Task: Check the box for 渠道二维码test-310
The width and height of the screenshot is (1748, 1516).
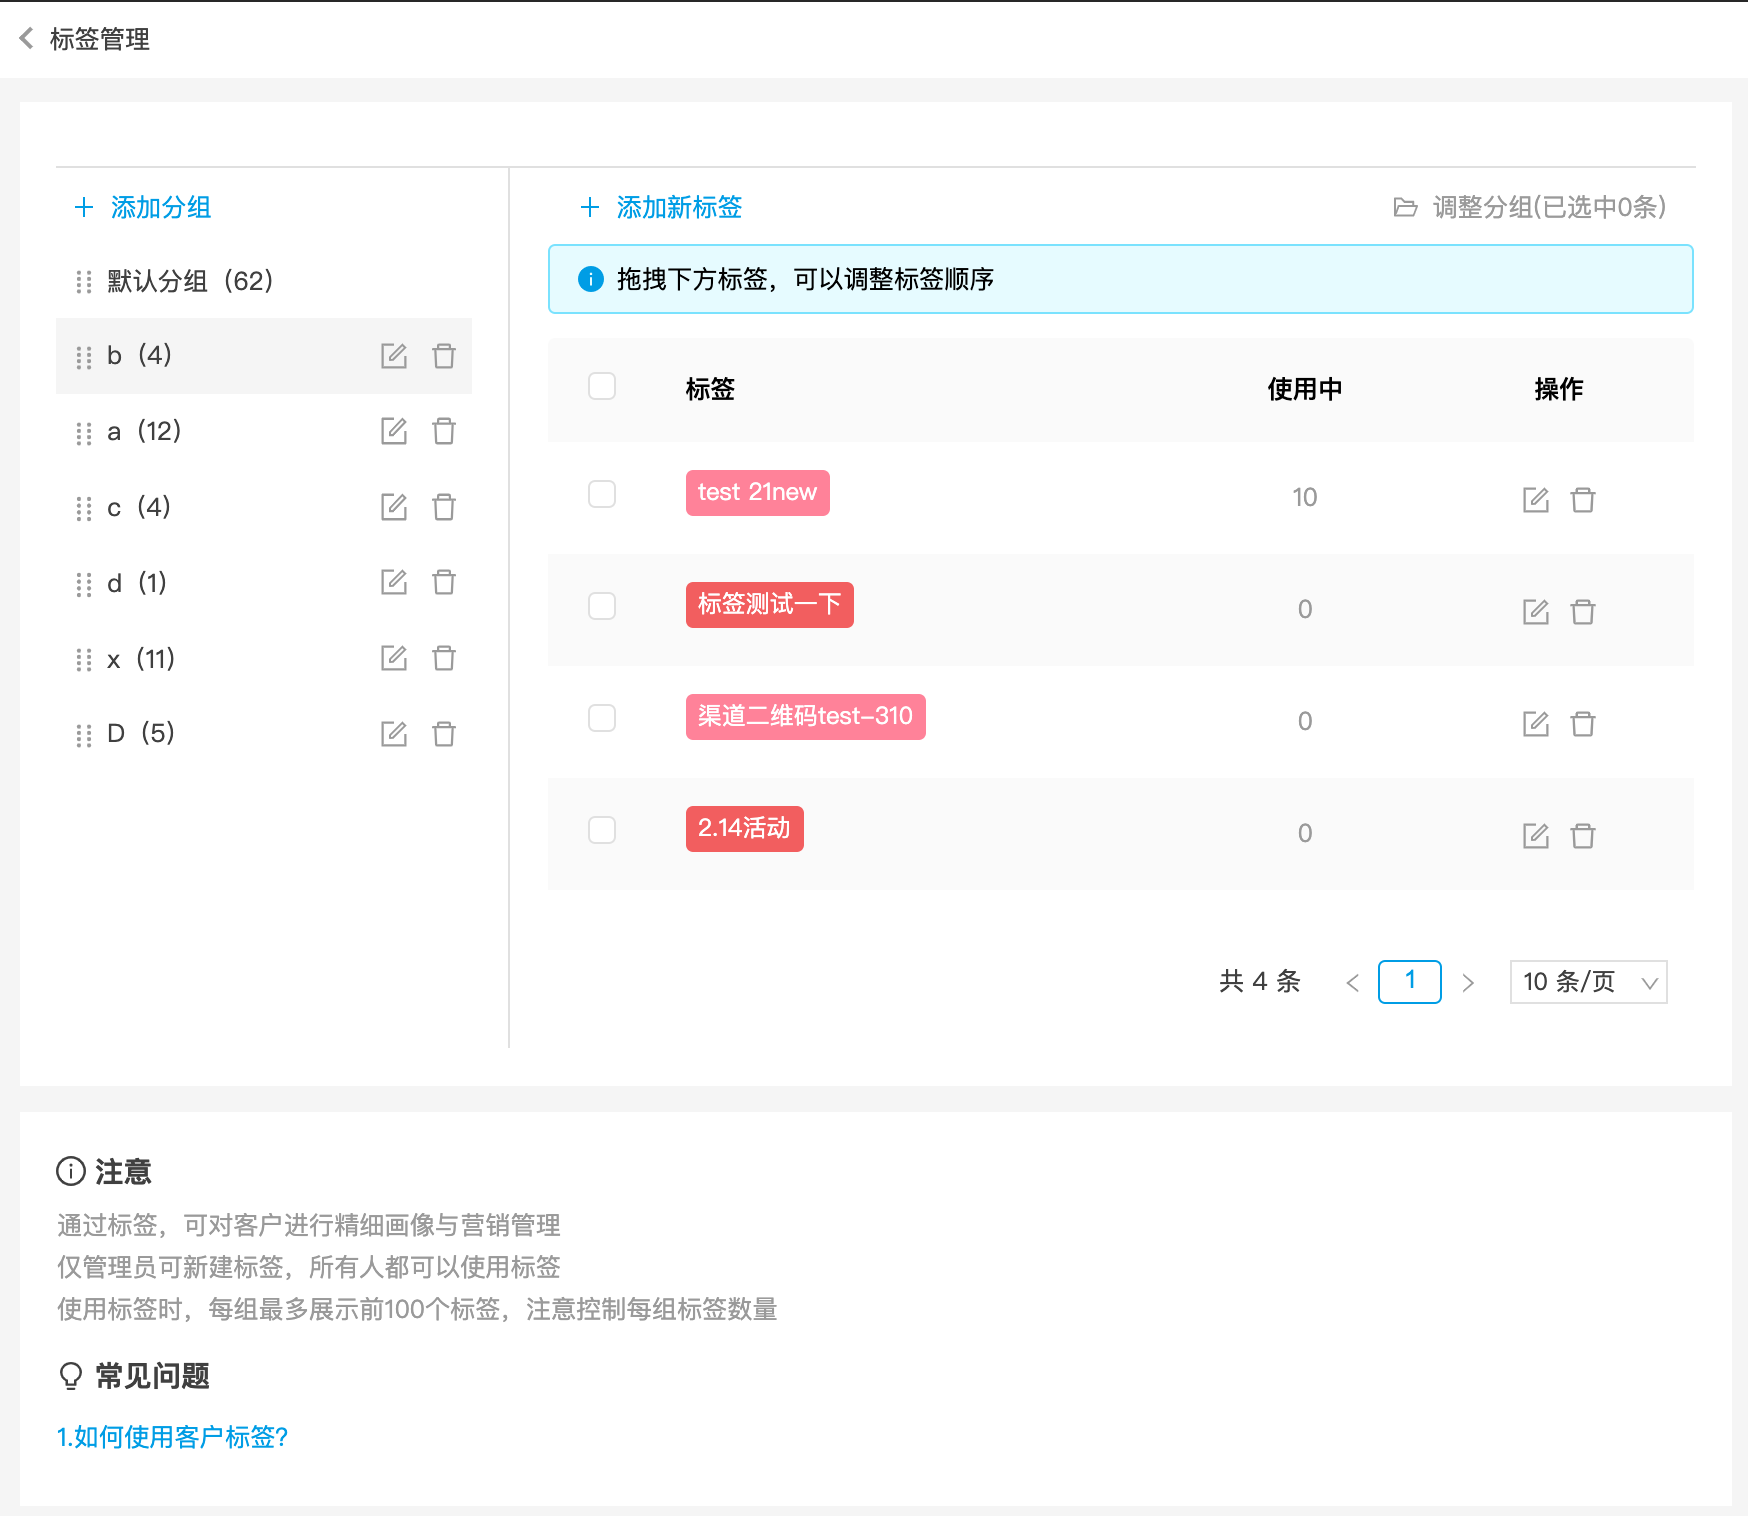Action: coord(602,718)
